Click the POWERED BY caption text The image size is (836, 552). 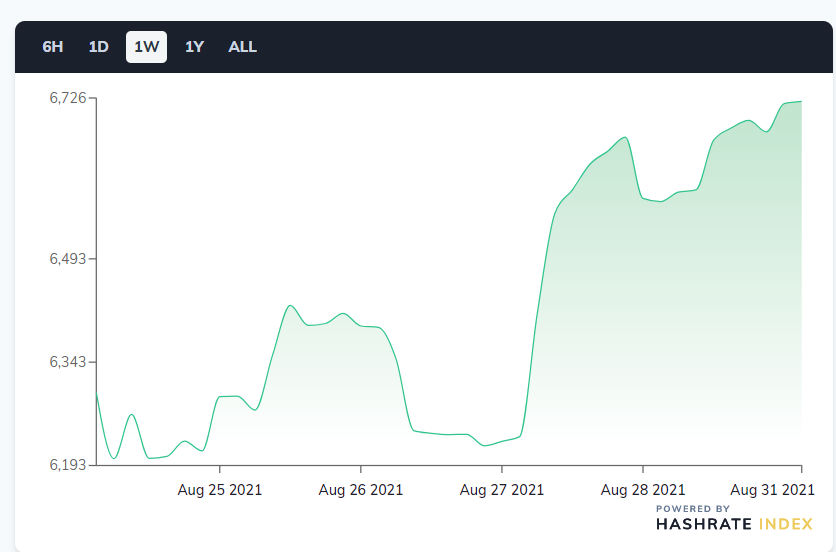coord(693,509)
